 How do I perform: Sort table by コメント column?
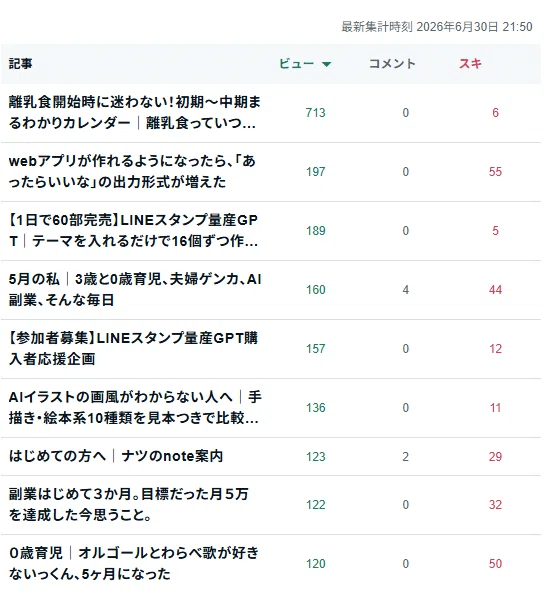(392, 64)
